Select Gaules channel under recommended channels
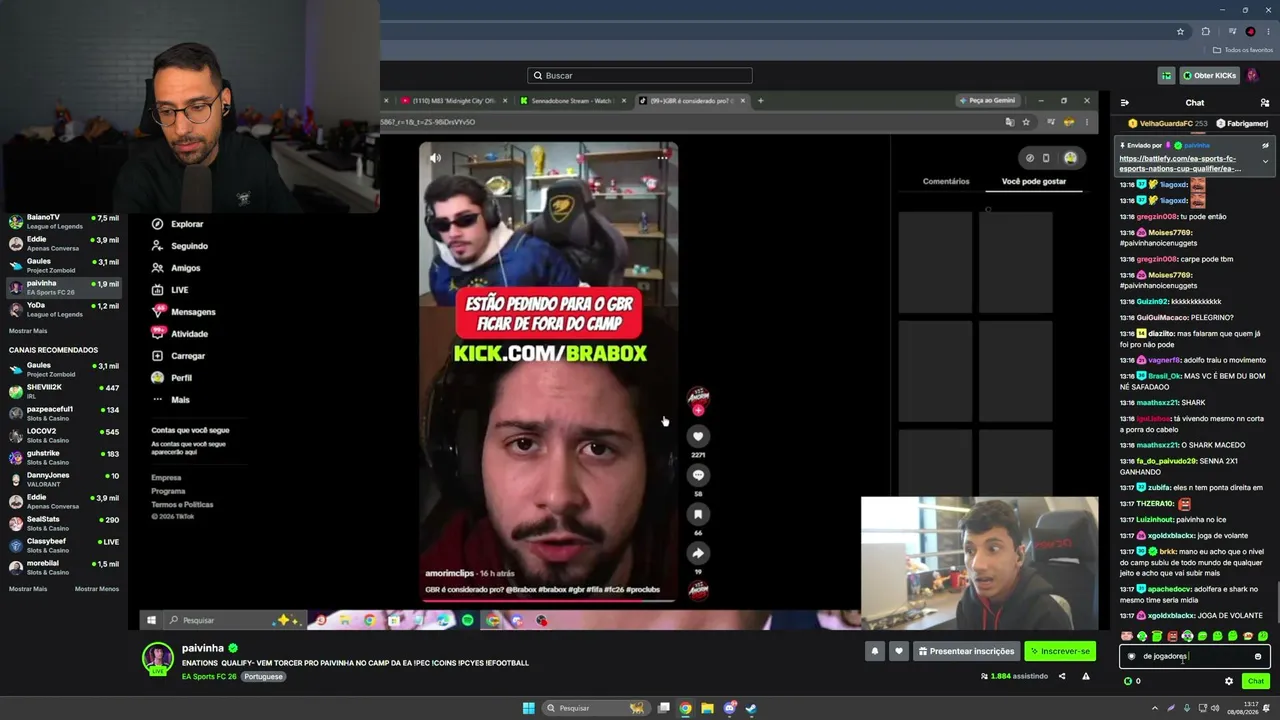The image size is (1280, 720). click(x=64, y=369)
